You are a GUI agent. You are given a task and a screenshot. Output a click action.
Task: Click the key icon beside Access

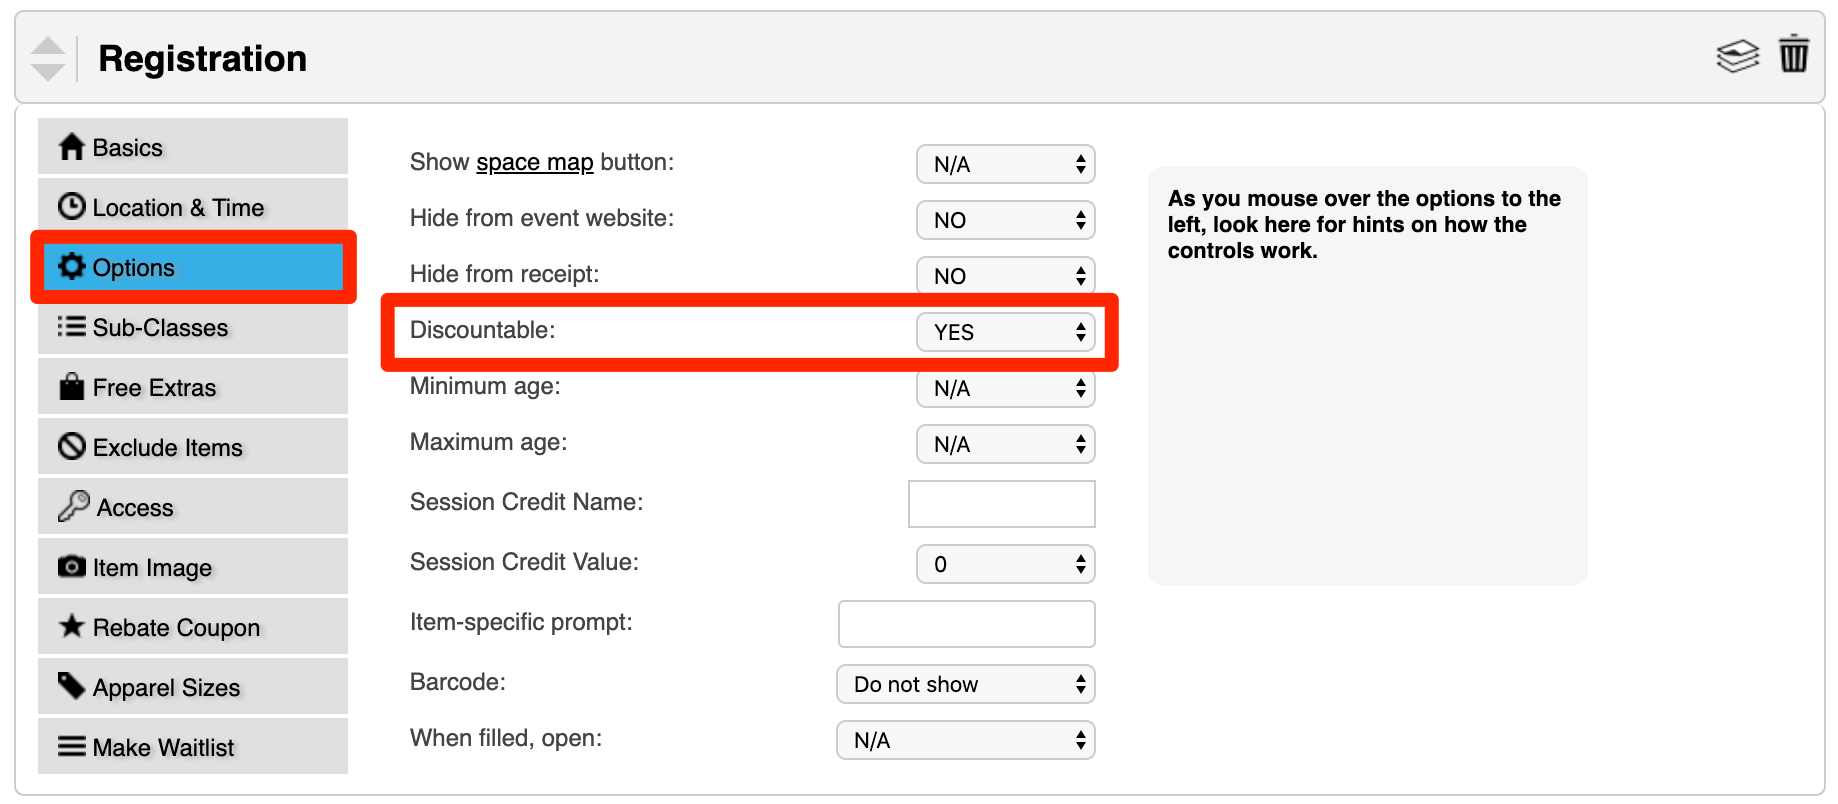point(73,506)
